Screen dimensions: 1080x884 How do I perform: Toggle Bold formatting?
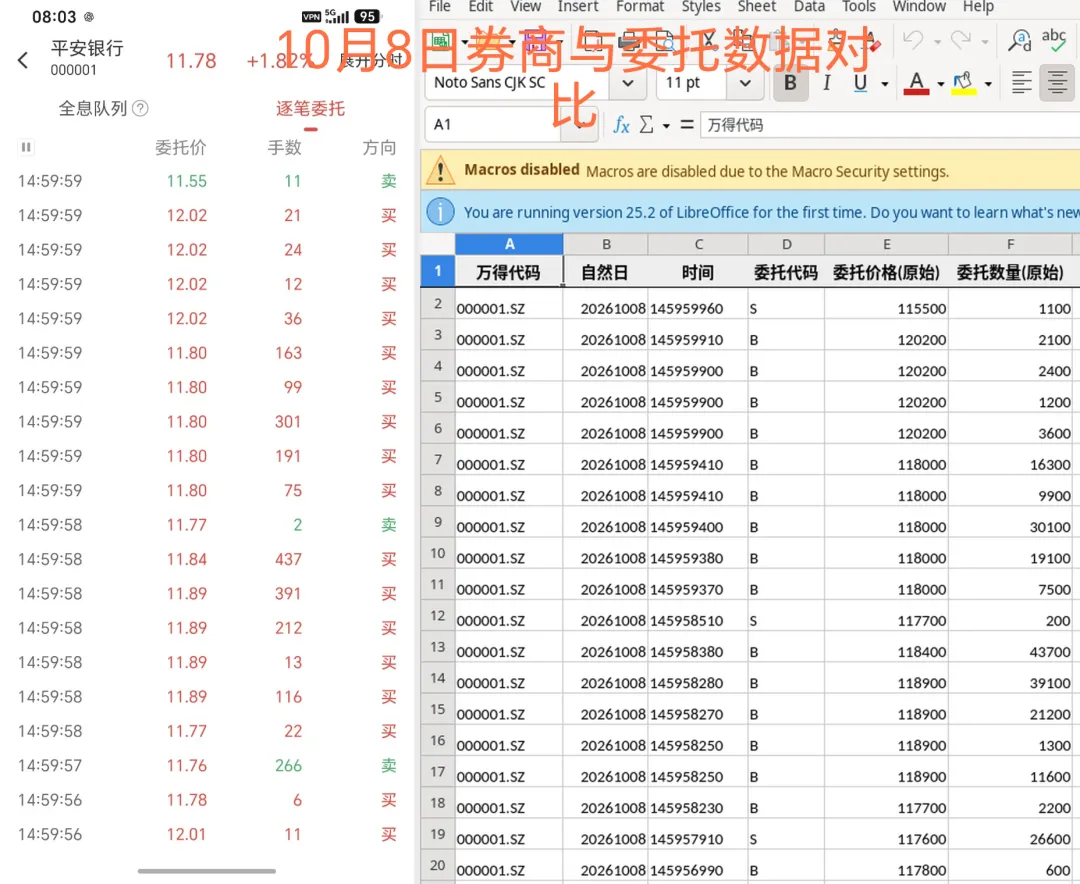point(791,83)
